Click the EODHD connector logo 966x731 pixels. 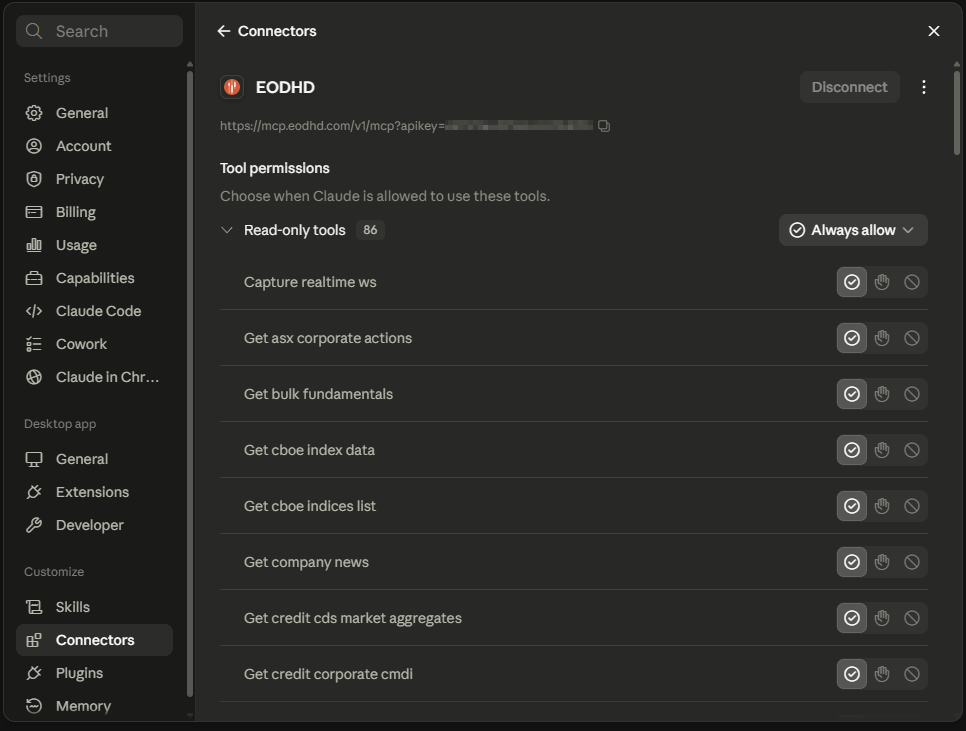click(x=232, y=87)
